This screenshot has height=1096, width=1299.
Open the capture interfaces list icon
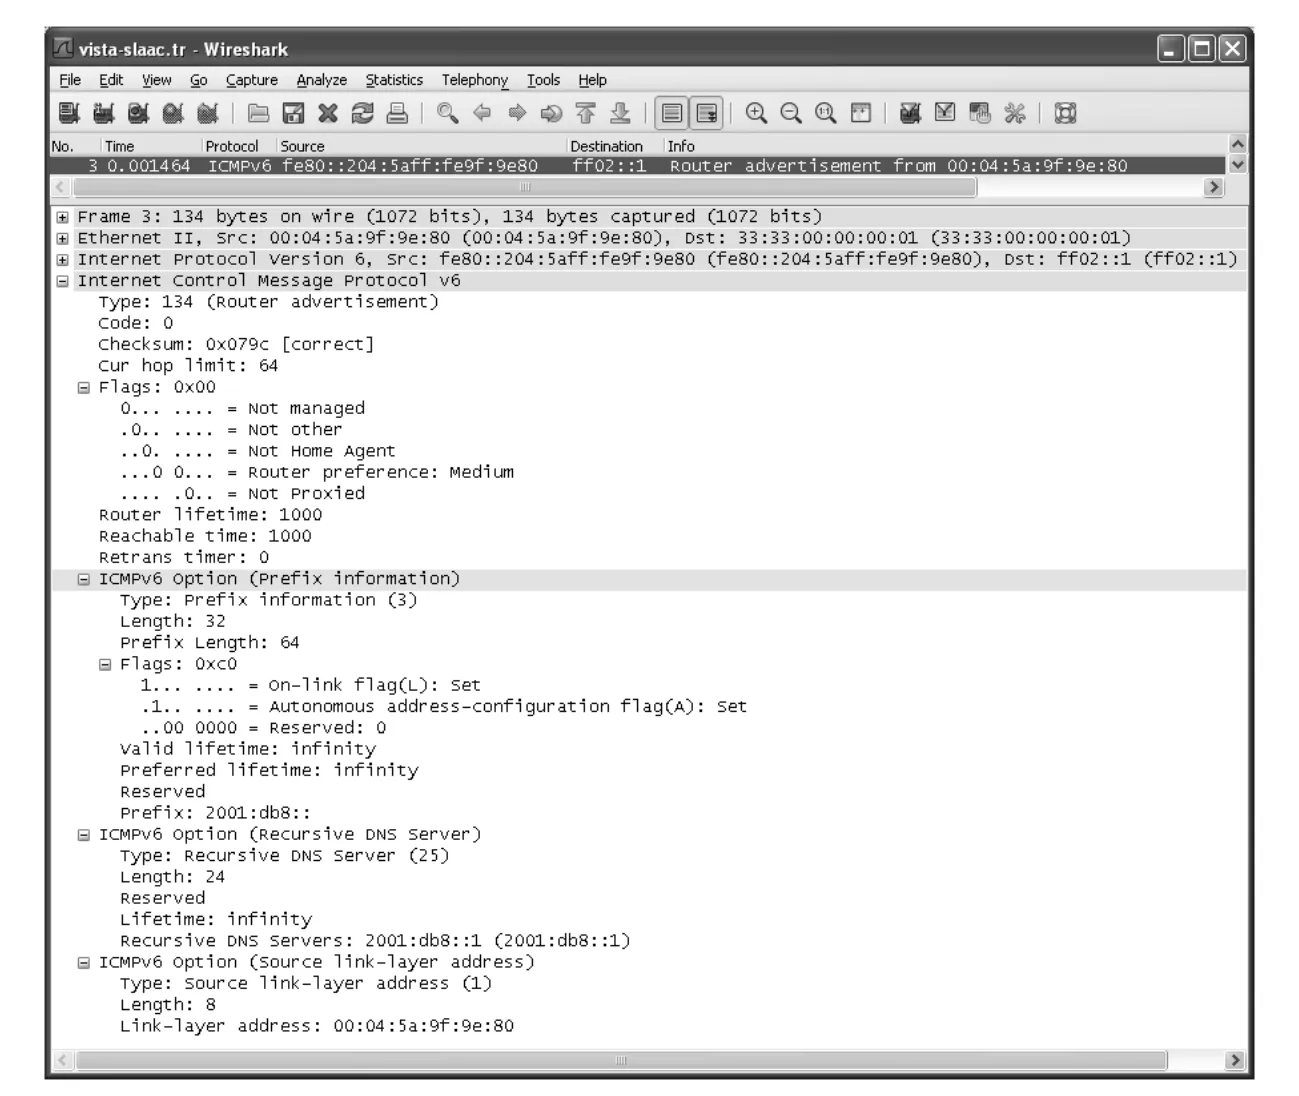(x=69, y=114)
